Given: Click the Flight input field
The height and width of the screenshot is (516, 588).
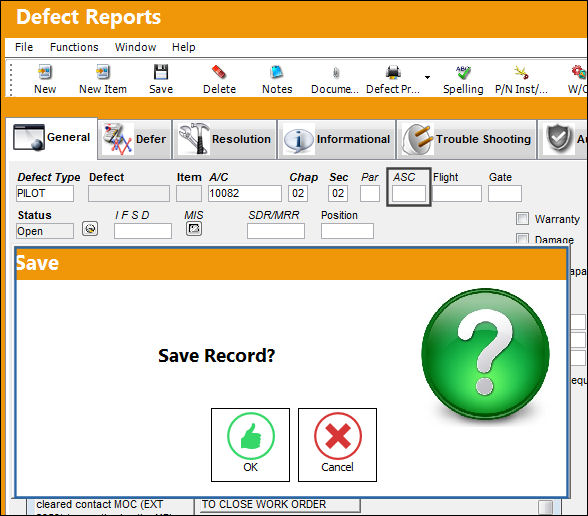Looking at the screenshot, I should point(457,194).
